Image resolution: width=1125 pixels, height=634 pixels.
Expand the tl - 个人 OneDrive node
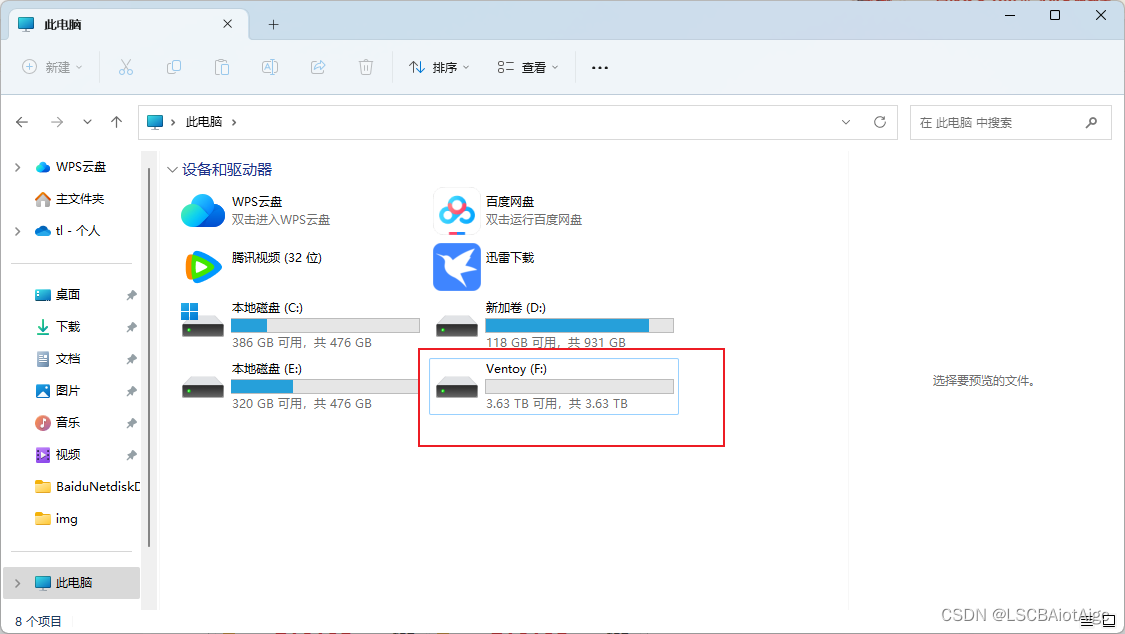click(x=17, y=231)
